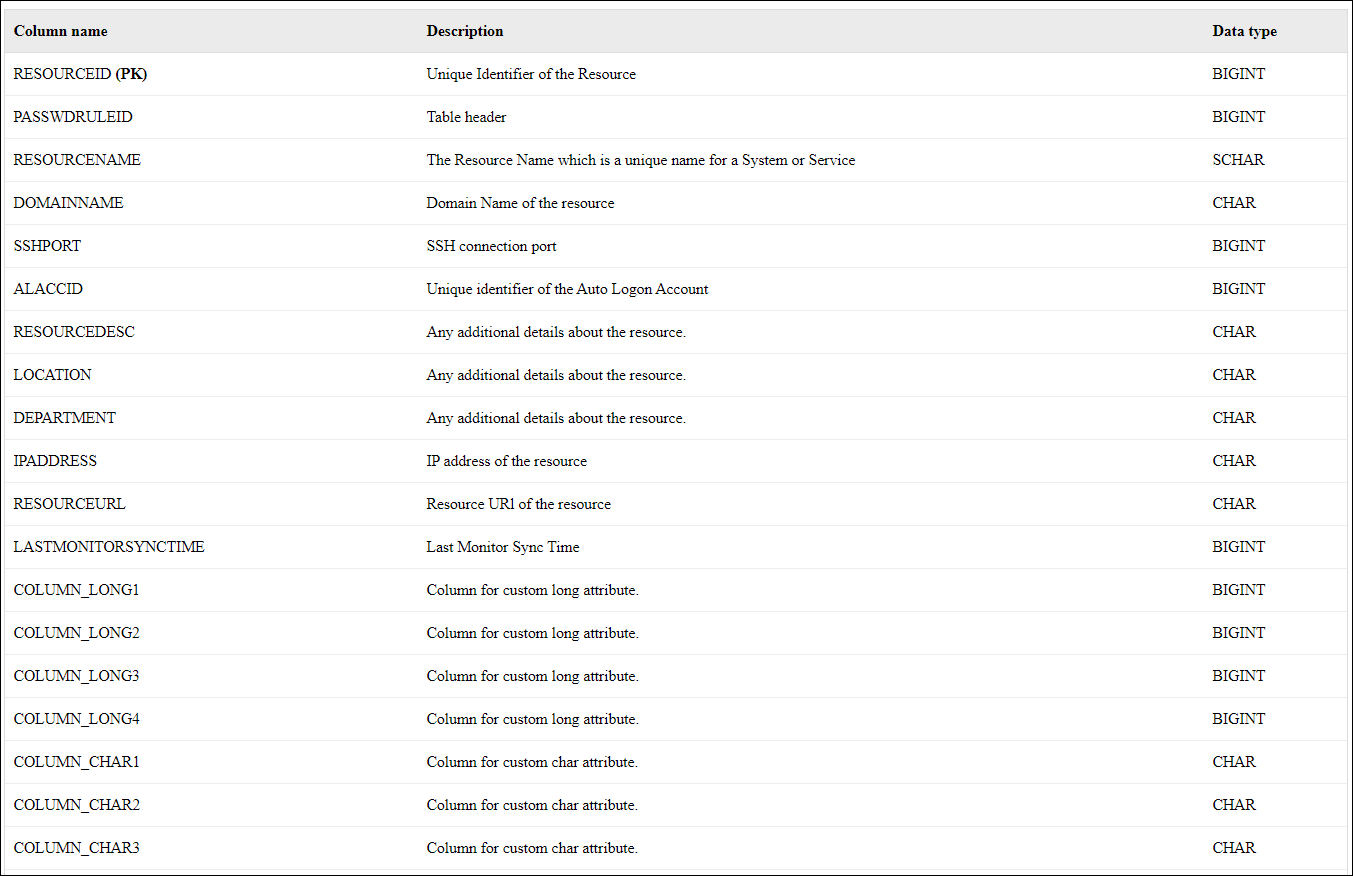Select the RESOURCEDESC cell

pos(74,332)
